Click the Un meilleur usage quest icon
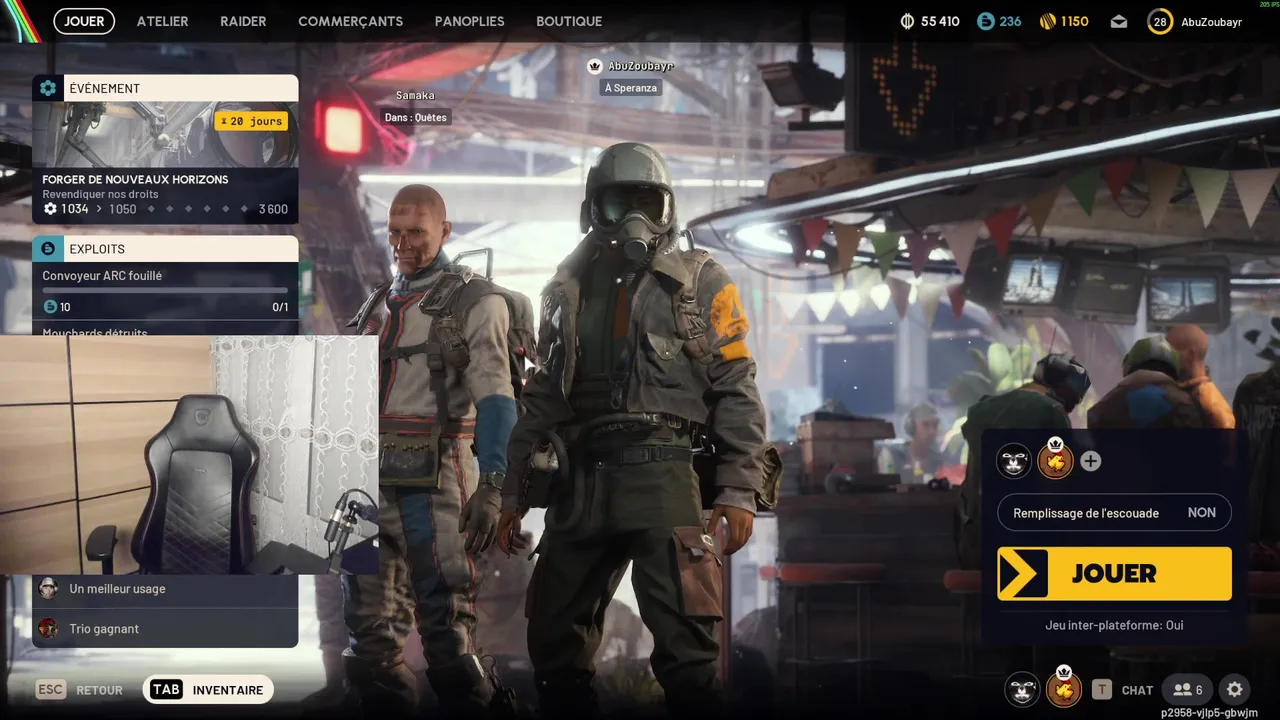This screenshot has width=1280, height=720. pos(48,588)
